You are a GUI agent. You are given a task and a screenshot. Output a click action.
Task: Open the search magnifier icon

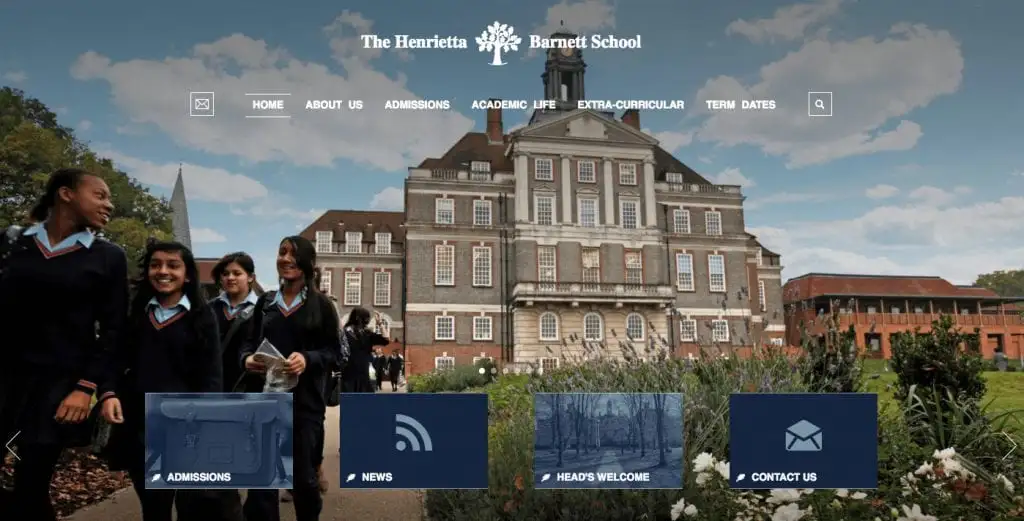click(820, 104)
